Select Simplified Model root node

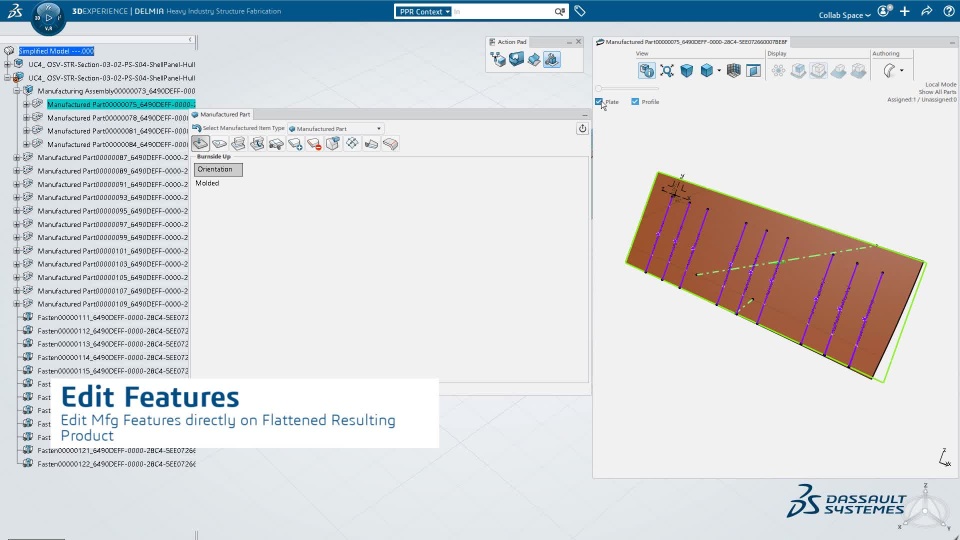[x=56, y=51]
